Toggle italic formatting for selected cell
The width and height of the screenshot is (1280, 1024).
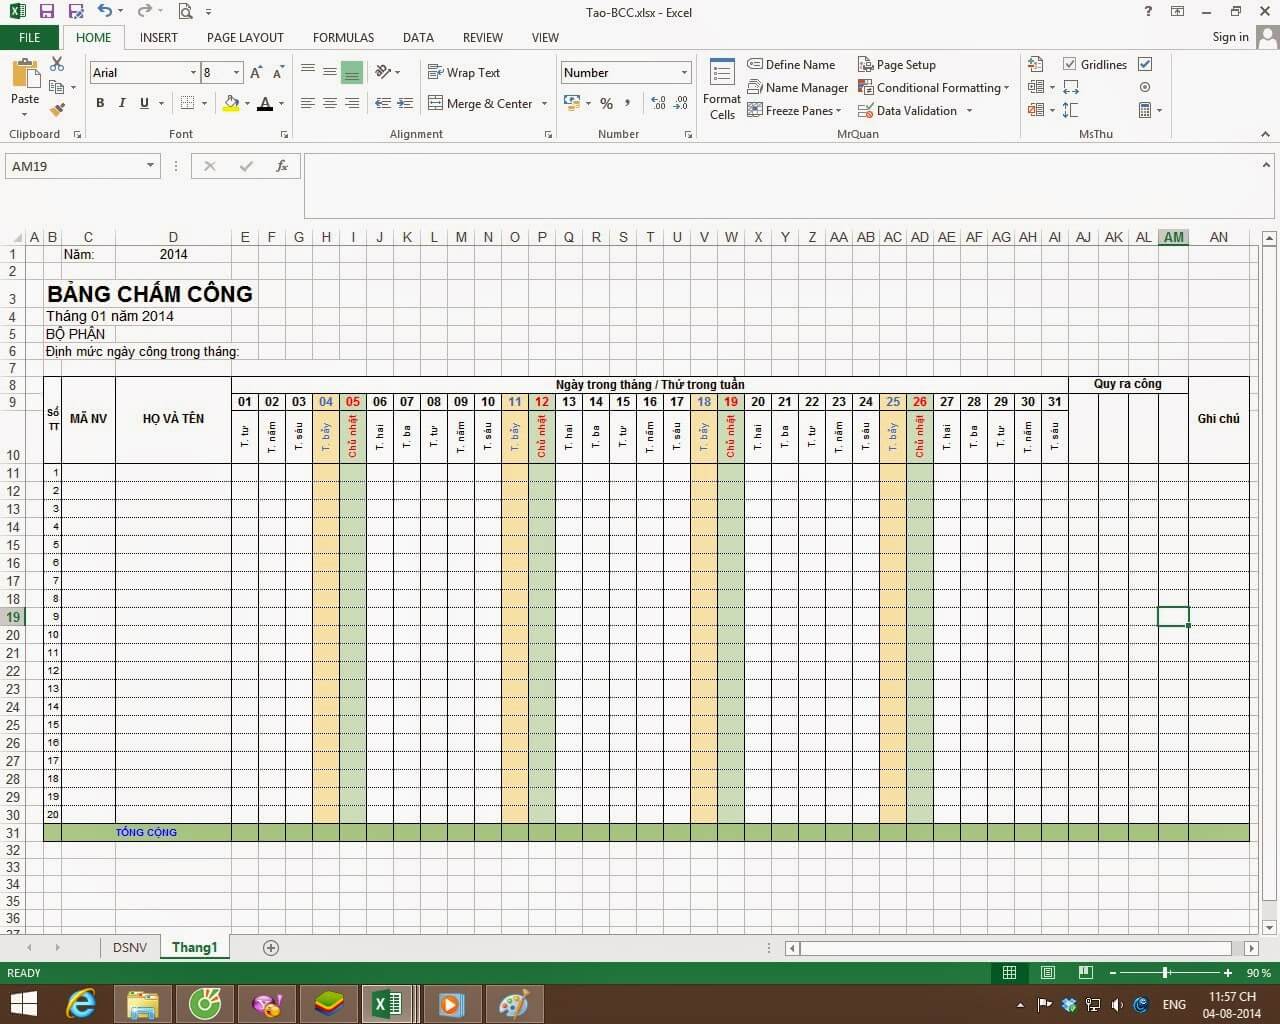121,102
